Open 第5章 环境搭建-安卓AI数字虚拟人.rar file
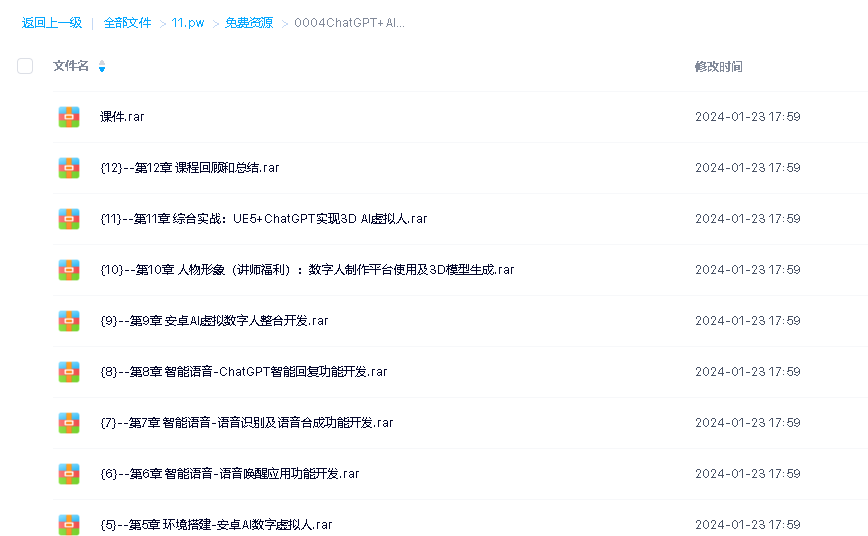 coord(216,525)
